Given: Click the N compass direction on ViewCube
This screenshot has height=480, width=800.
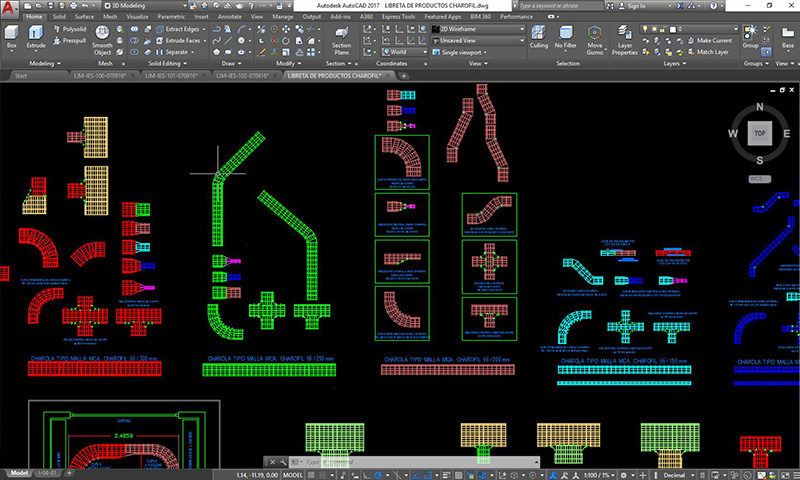Looking at the screenshot, I should click(x=760, y=107).
